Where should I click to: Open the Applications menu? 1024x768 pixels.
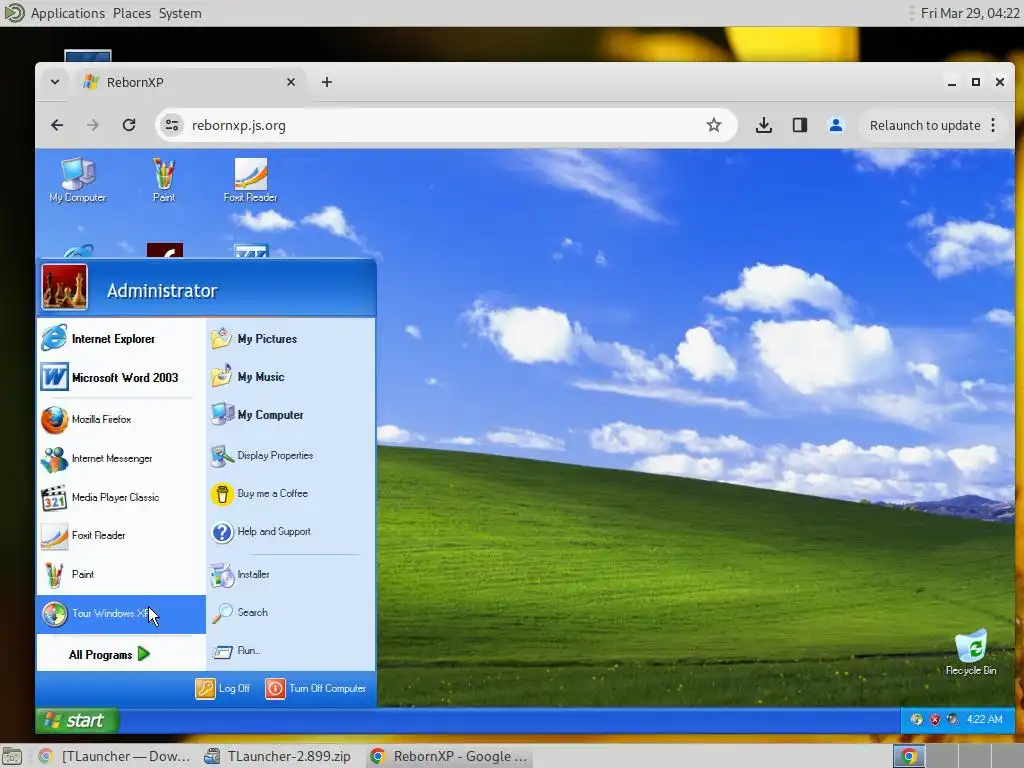click(68, 13)
